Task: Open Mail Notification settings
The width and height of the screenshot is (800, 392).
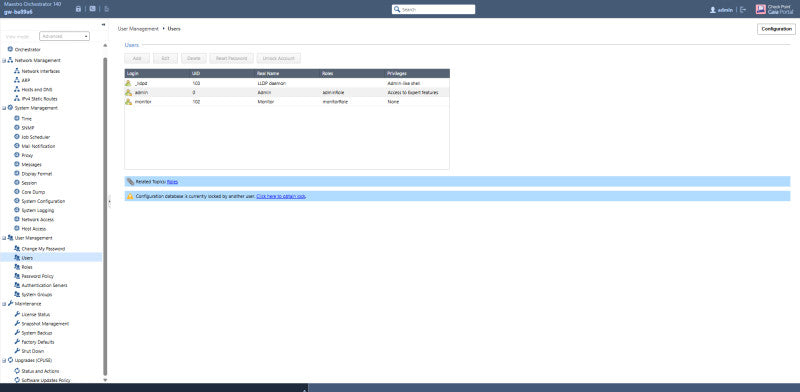Action: pyautogui.click(x=38, y=146)
